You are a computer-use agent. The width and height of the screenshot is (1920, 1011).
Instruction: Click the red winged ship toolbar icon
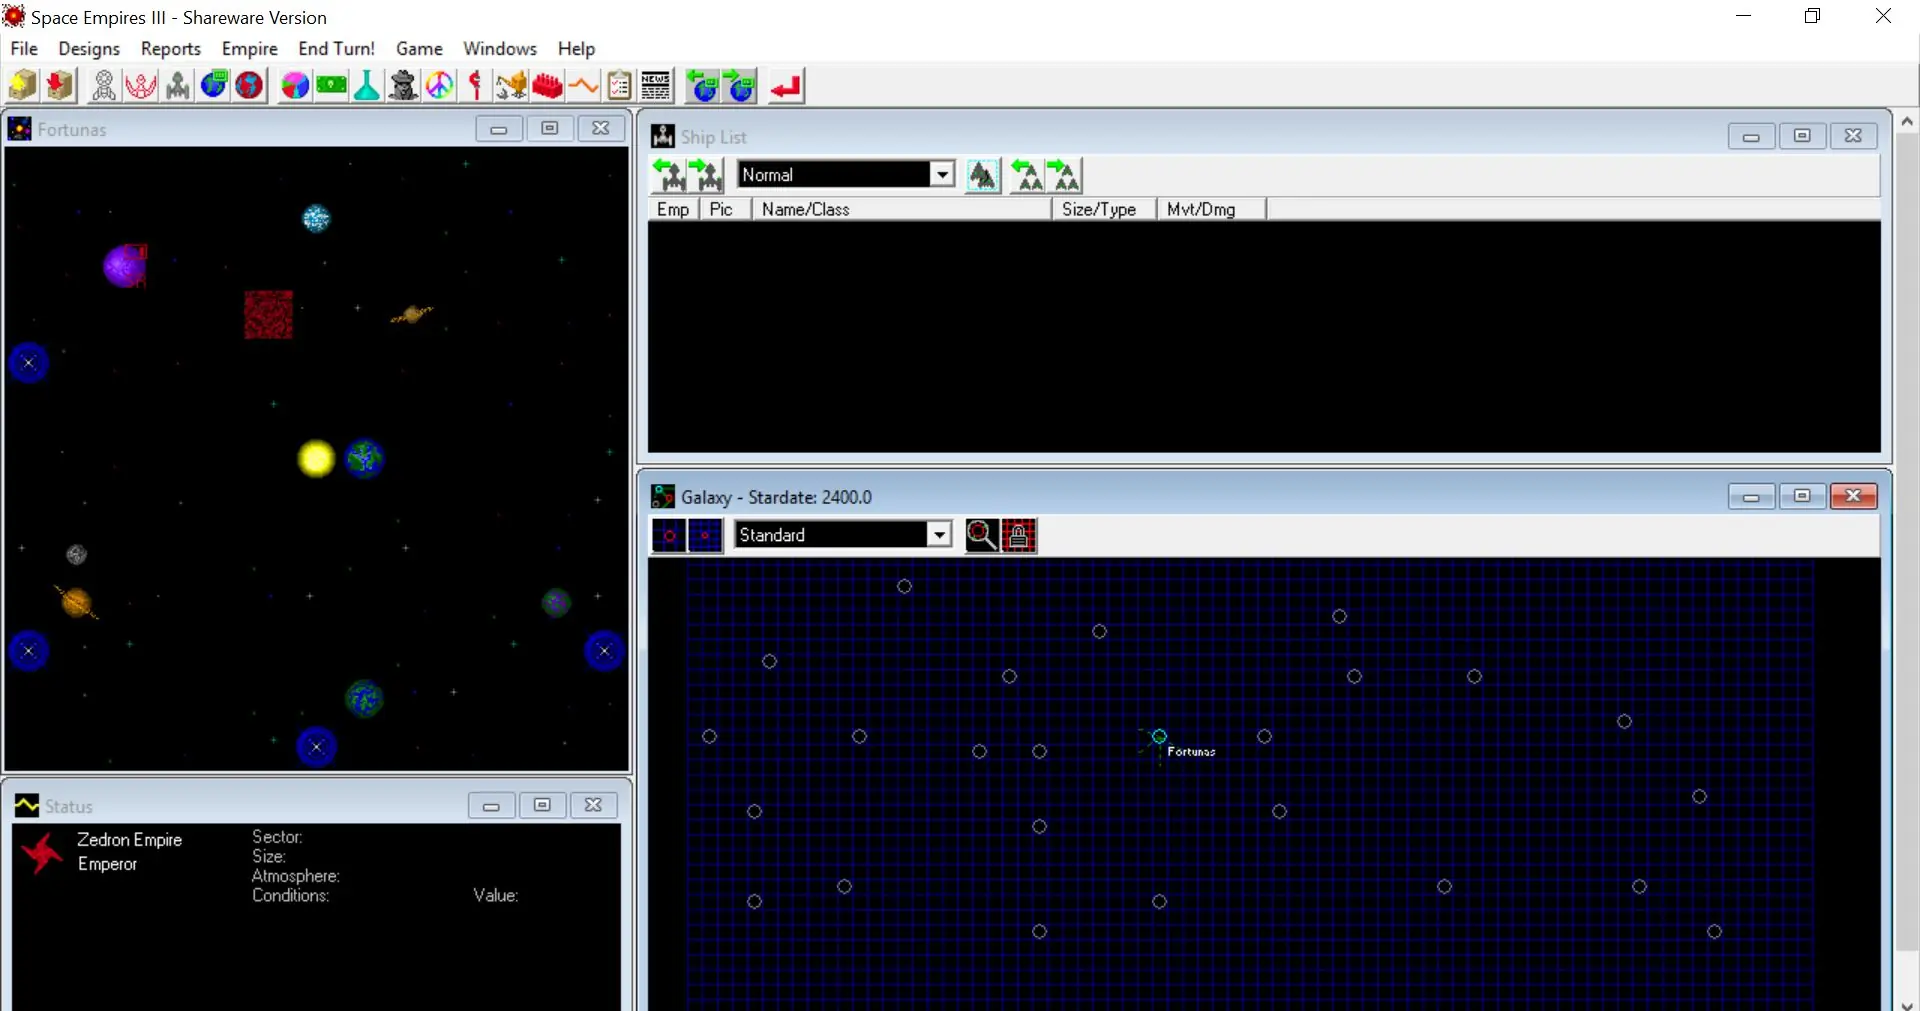tap(141, 86)
